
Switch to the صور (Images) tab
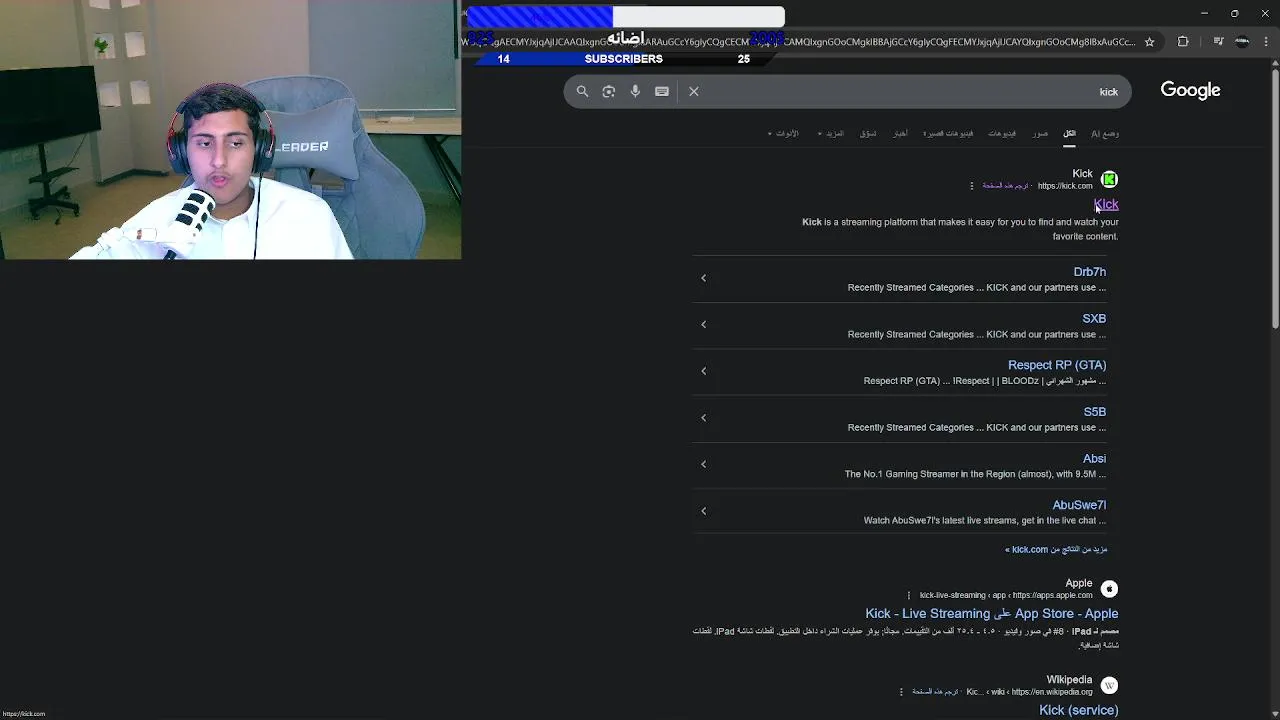(x=1041, y=133)
